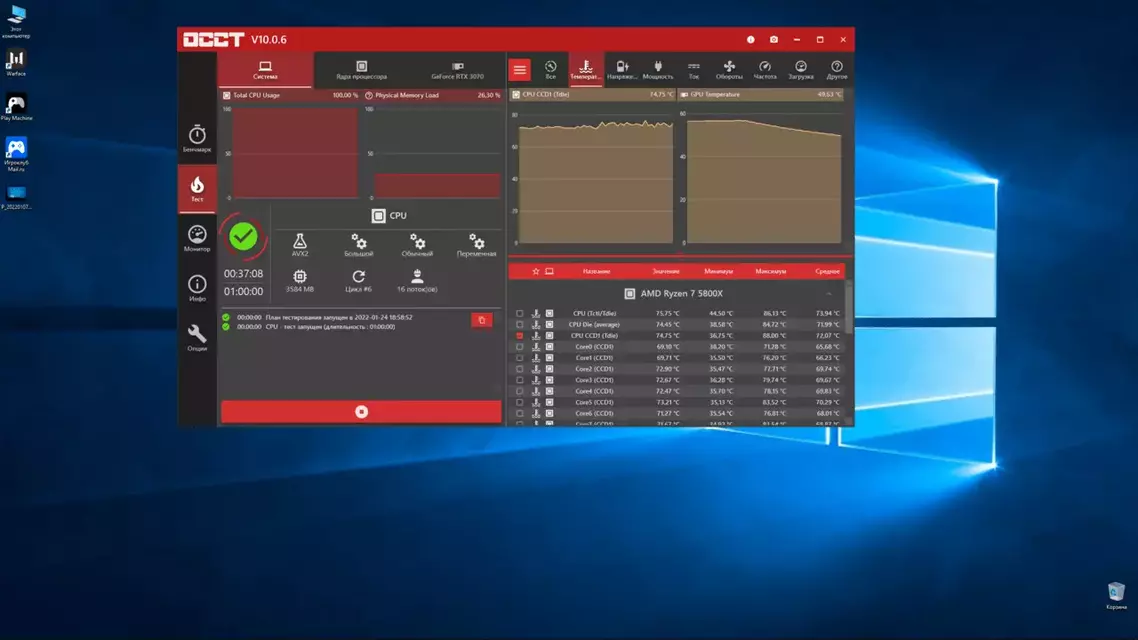Click the monitor column header icon

(x=549, y=271)
